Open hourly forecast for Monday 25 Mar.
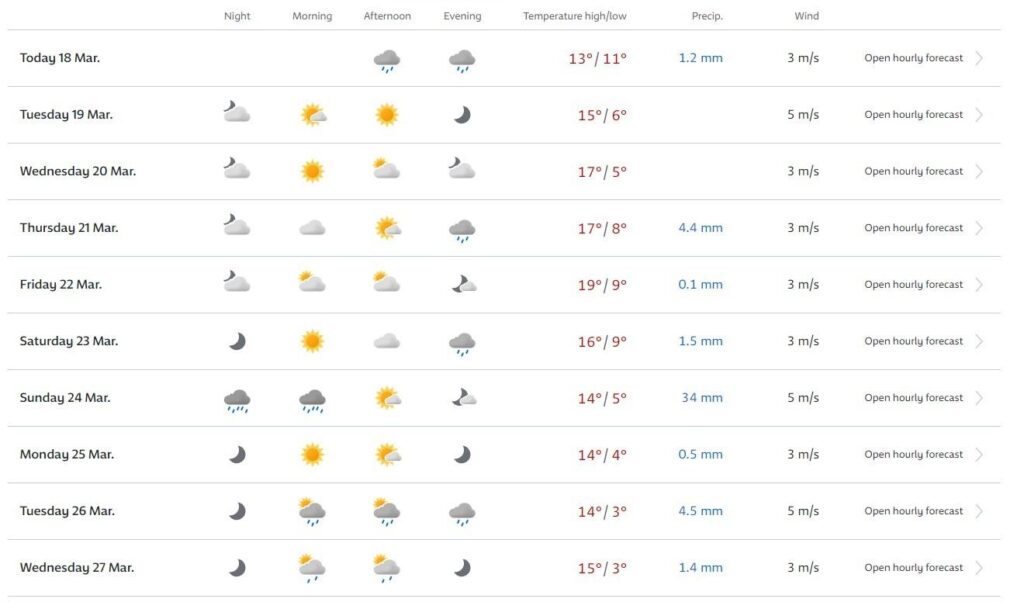The height and width of the screenshot is (602, 1024). [x=913, y=455]
